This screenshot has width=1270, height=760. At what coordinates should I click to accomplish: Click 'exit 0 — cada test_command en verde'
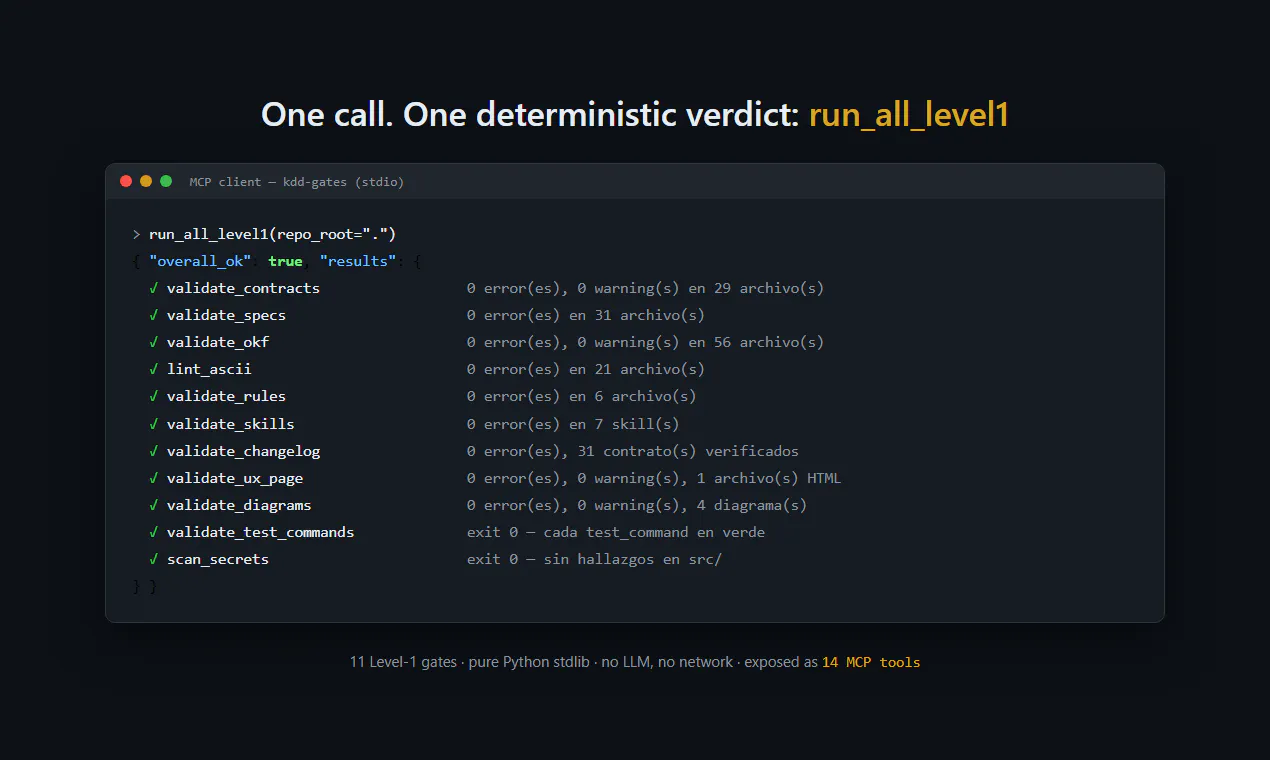click(615, 532)
